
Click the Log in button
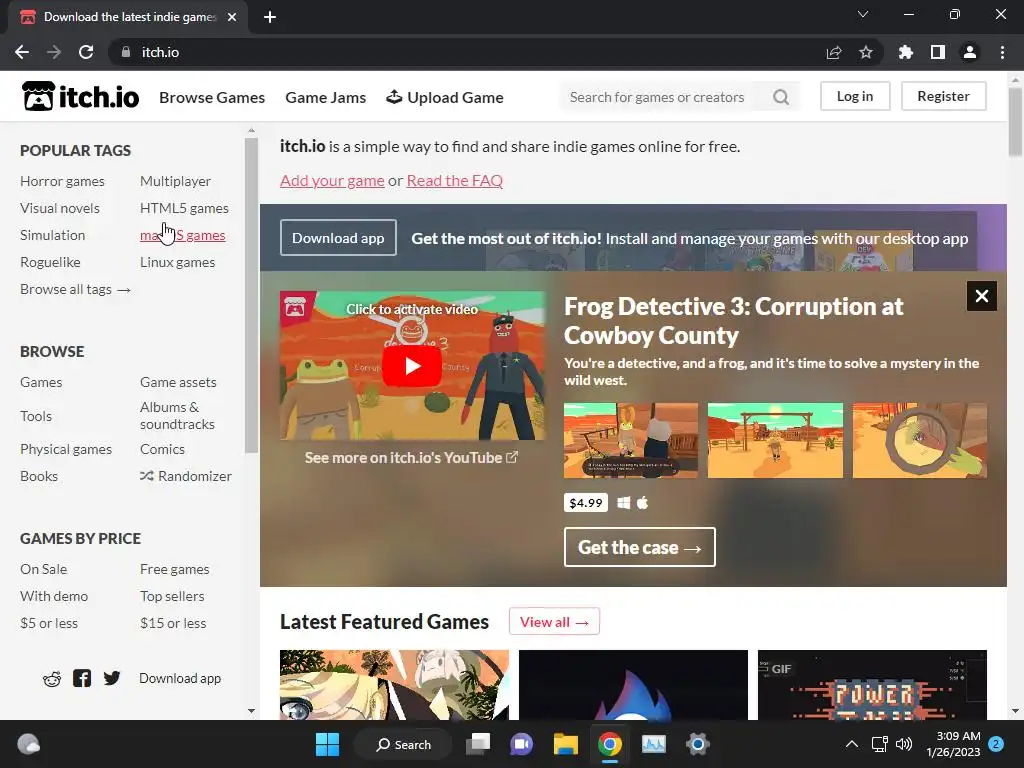pyautogui.click(x=855, y=96)
